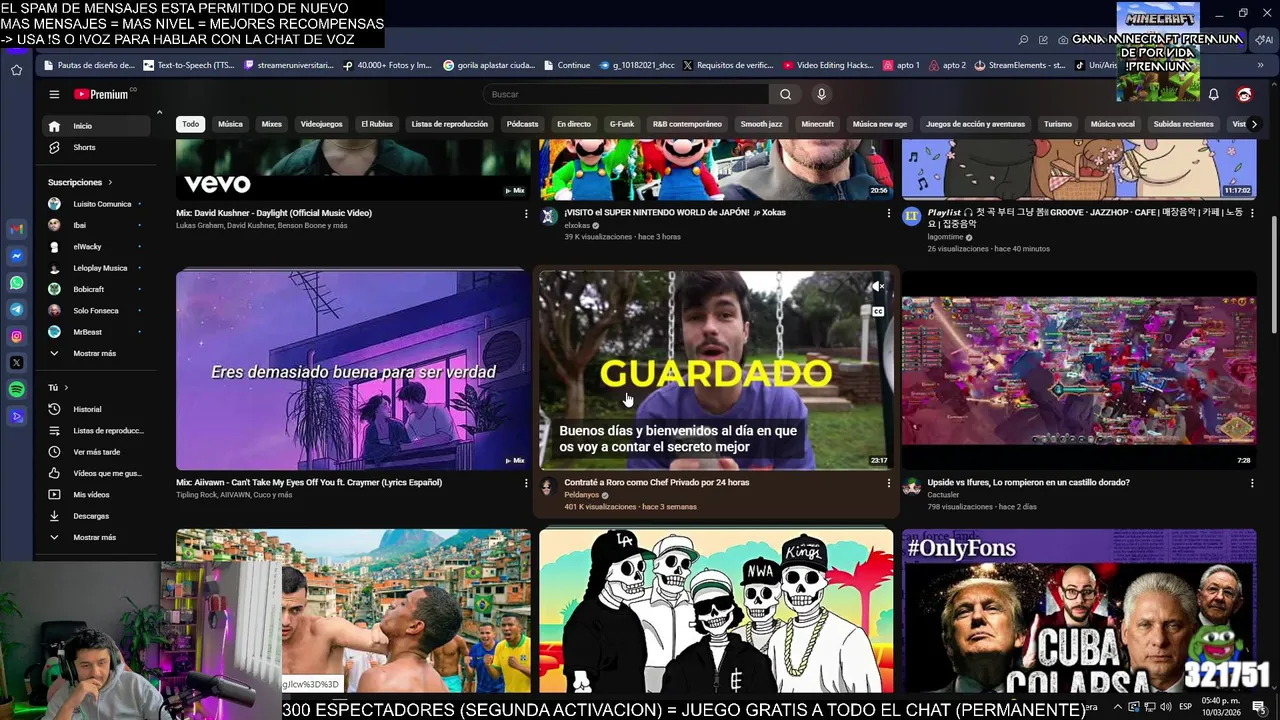1280x720 pixels.
Task: Open Gmail from the browser sidebar
Action: [x=17, y=229]
